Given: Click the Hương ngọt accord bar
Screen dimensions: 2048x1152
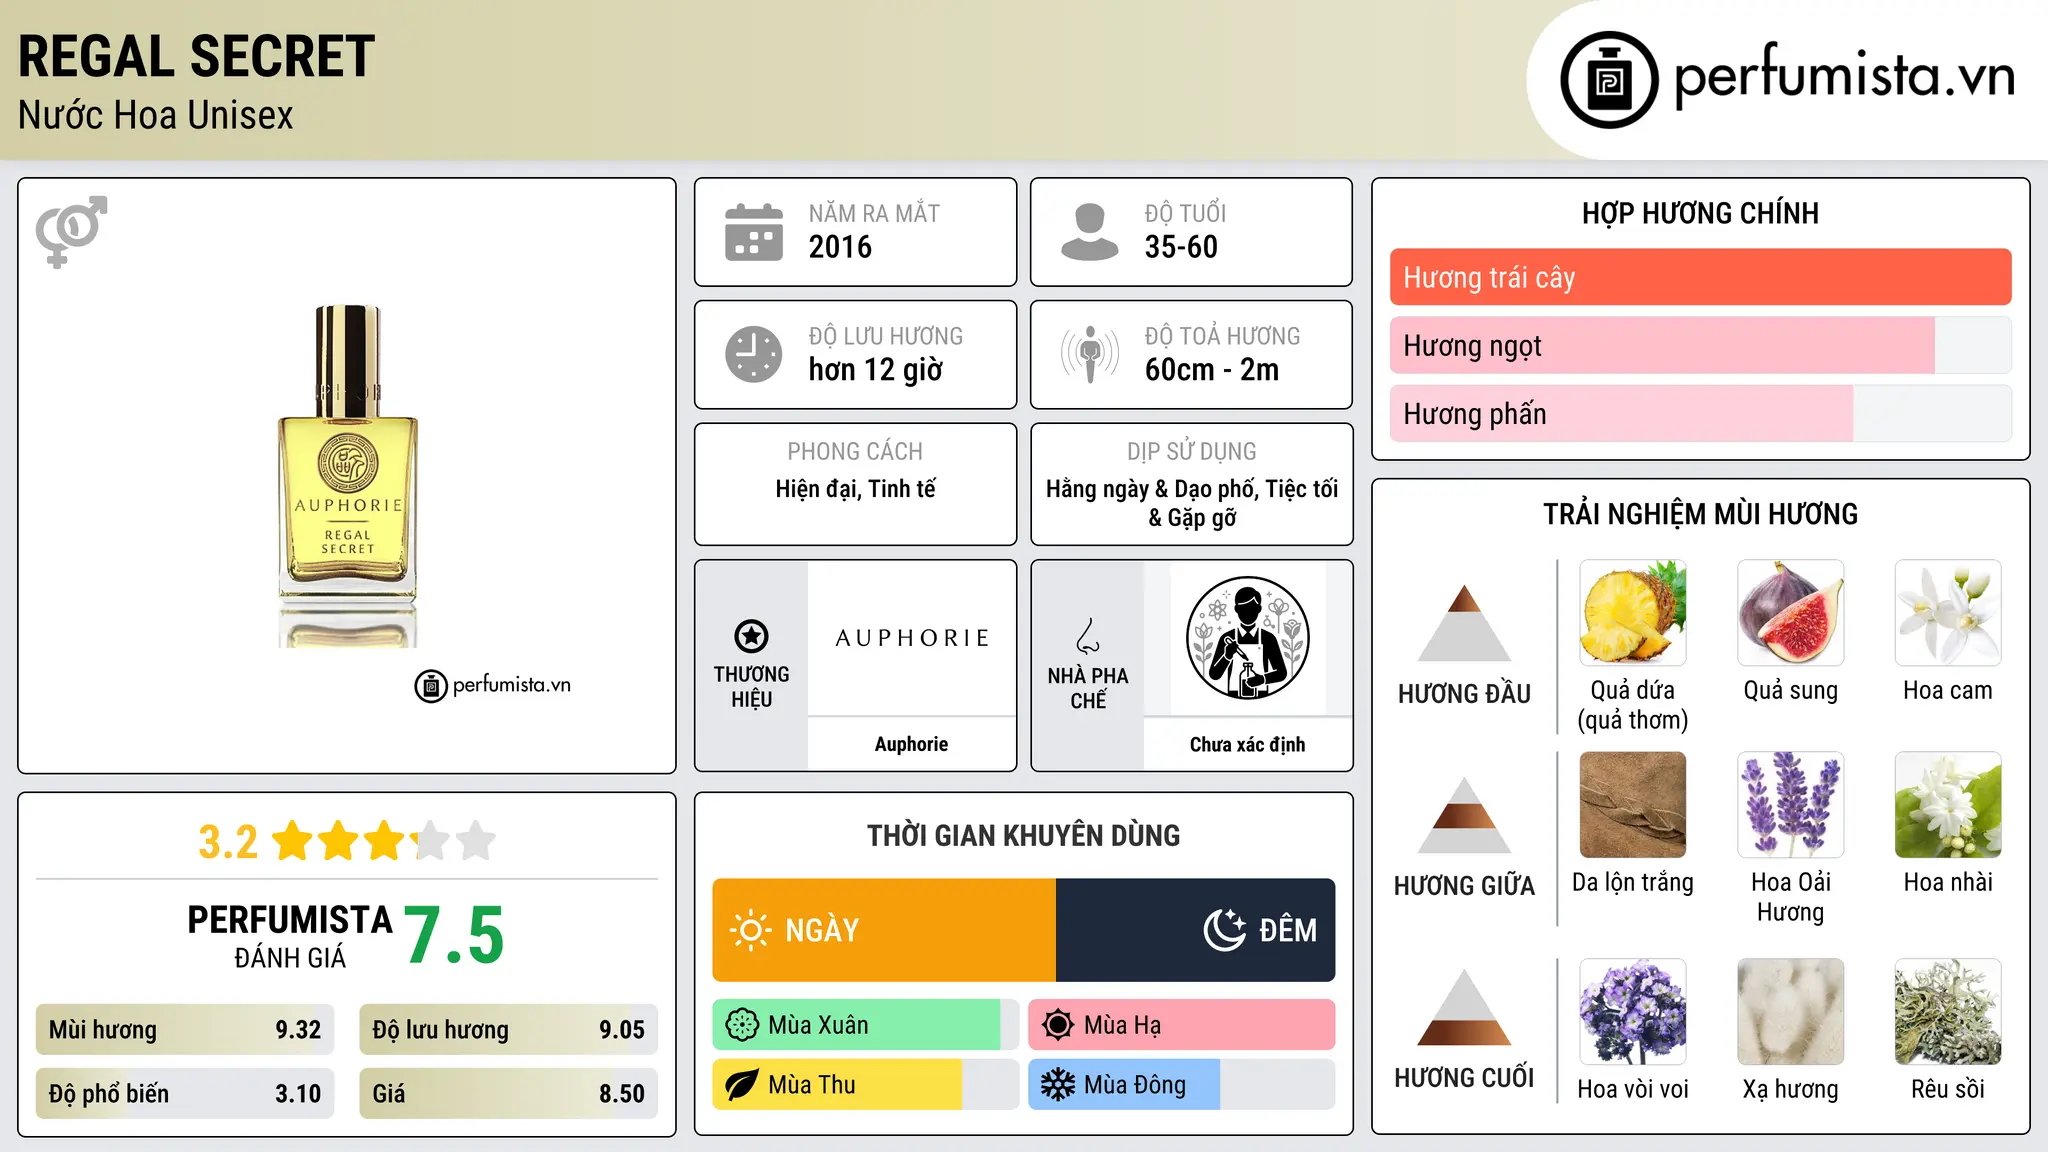Looking at the screenshot, I should [x=1701, y=345].
